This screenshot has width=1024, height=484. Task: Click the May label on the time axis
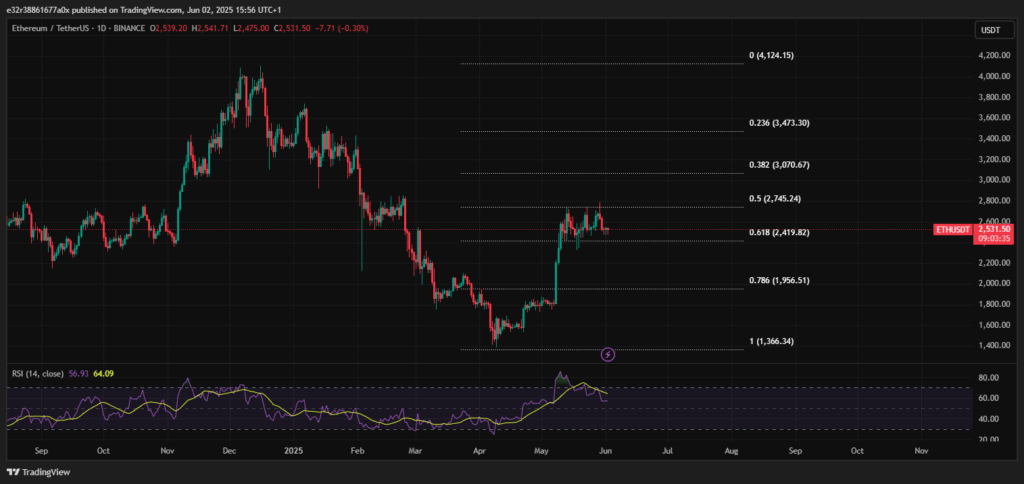(x=542, y=451)
